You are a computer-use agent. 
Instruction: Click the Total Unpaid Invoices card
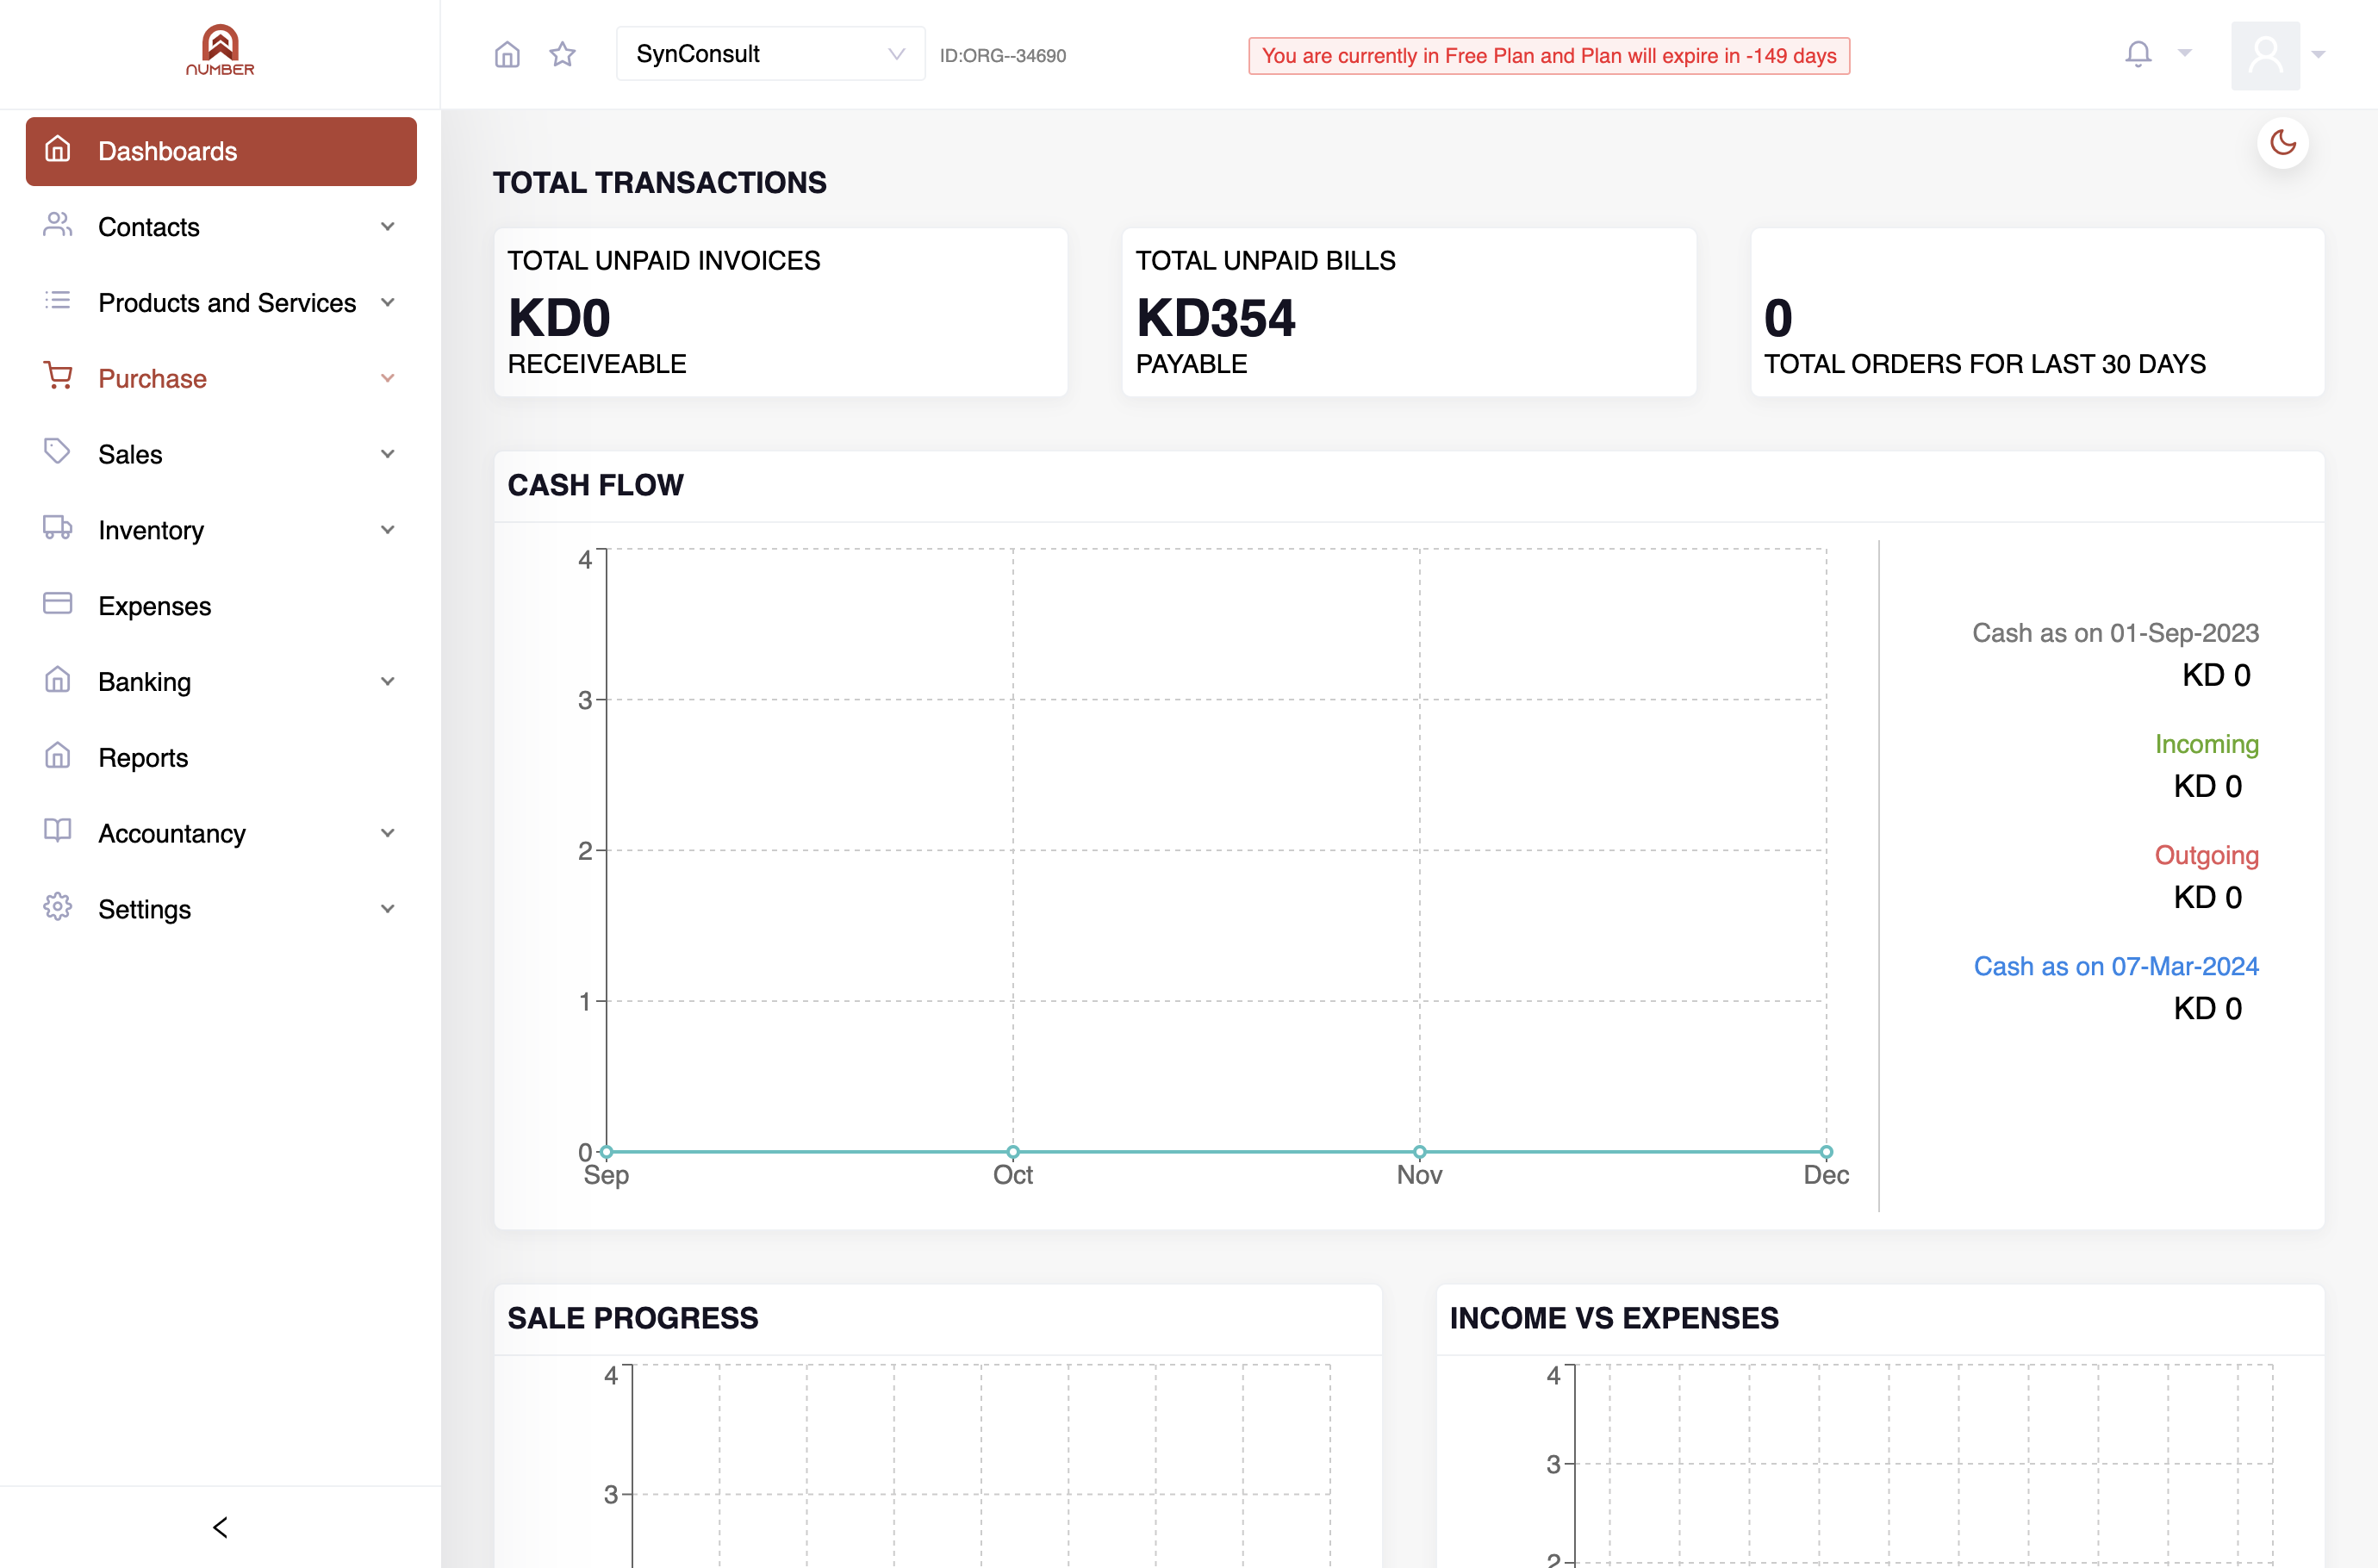[x=781, y=313]
